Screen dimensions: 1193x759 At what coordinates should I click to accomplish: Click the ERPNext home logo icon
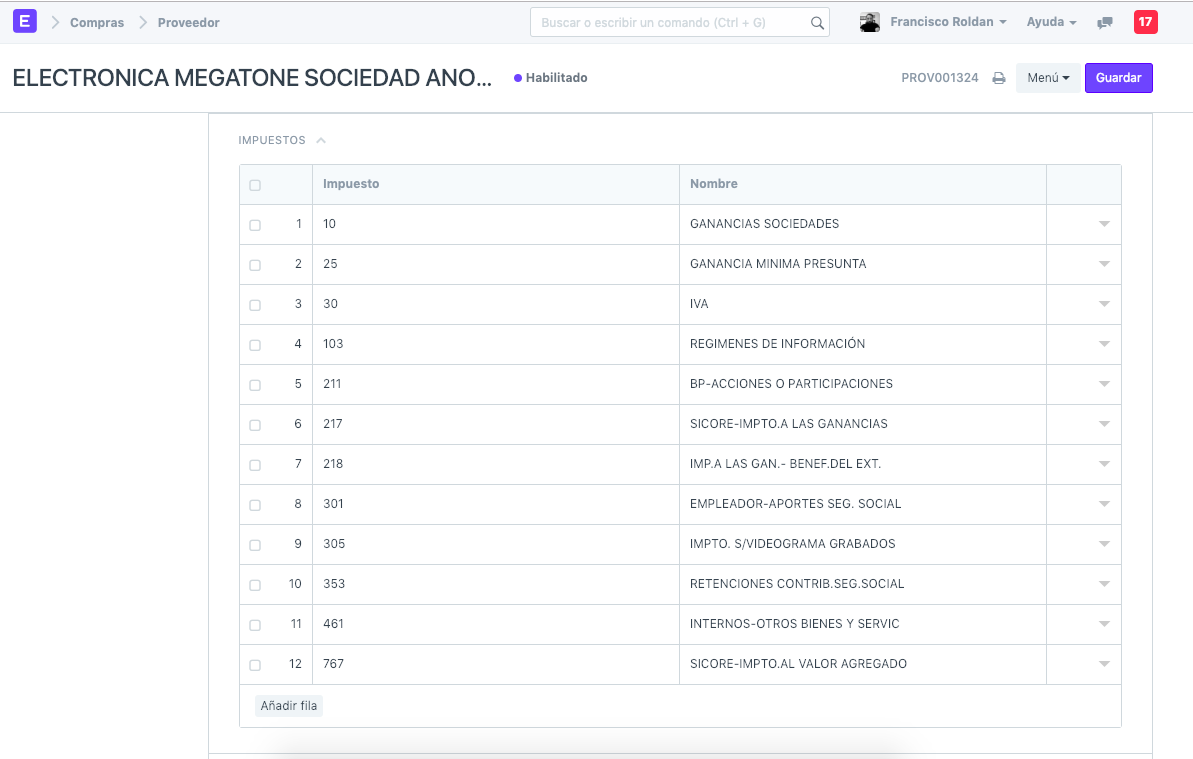[24, 21]
